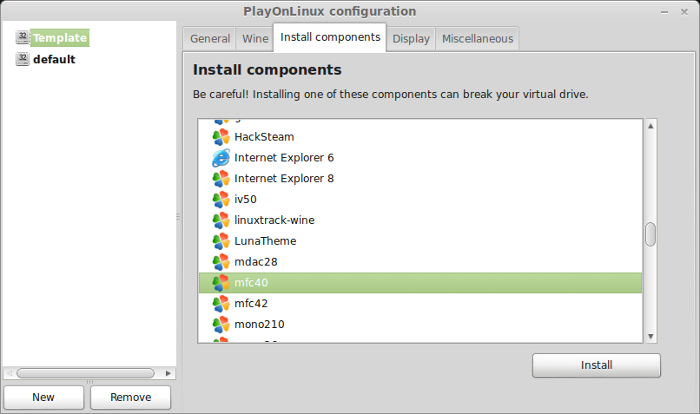Viewport: 700px width, 414px height.
Task: Select the mono210 component icon
Action: (x=221, y=325)
